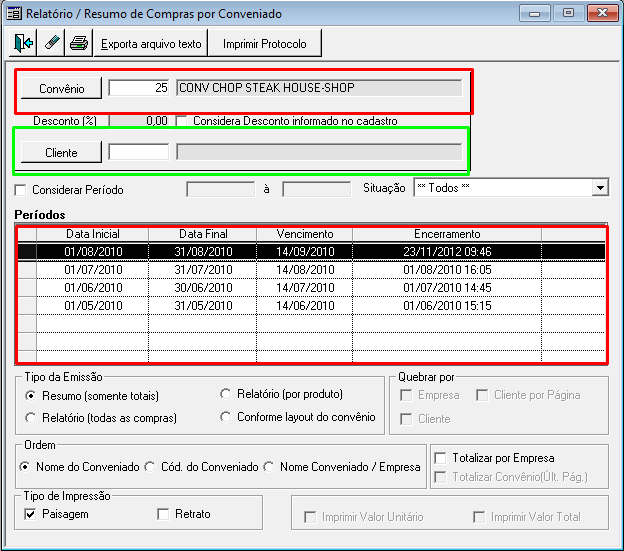Check the Considerar Período checkbox
This screenshot has height=551, width=624.
coord(20,190)
